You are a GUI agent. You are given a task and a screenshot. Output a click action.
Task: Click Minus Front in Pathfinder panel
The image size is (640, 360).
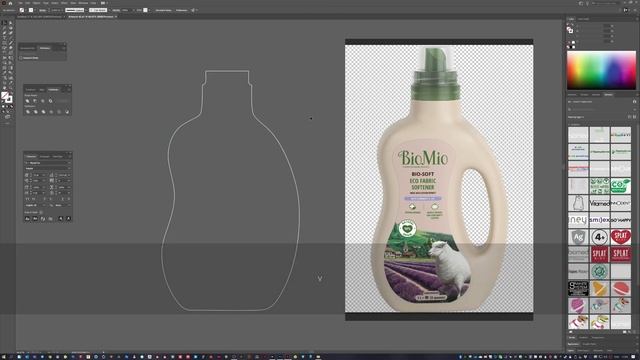(x=35, y=101)
